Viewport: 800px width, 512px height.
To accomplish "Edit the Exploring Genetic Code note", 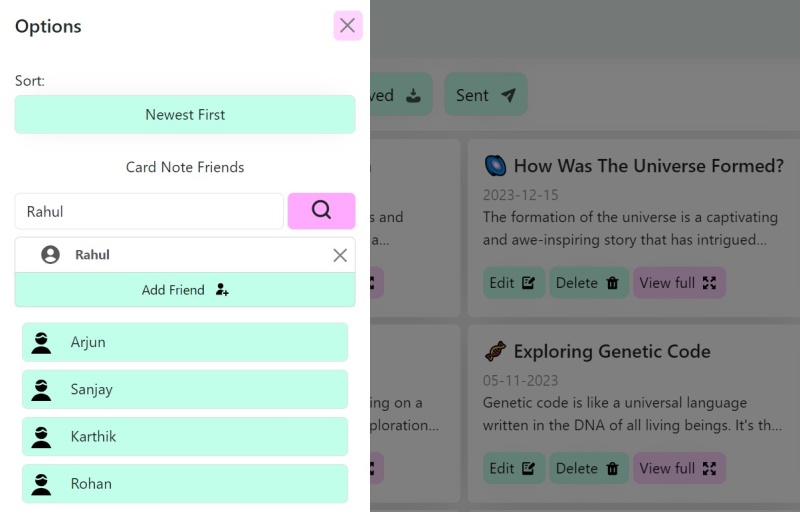I will [x=514, y=468].
